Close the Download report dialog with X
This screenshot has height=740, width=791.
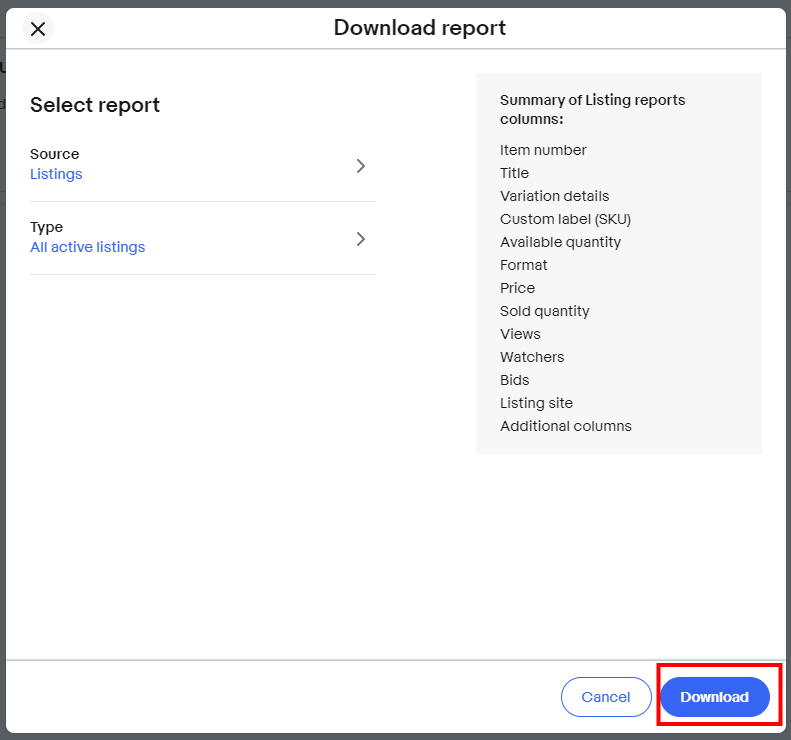(x=38, y=29)
